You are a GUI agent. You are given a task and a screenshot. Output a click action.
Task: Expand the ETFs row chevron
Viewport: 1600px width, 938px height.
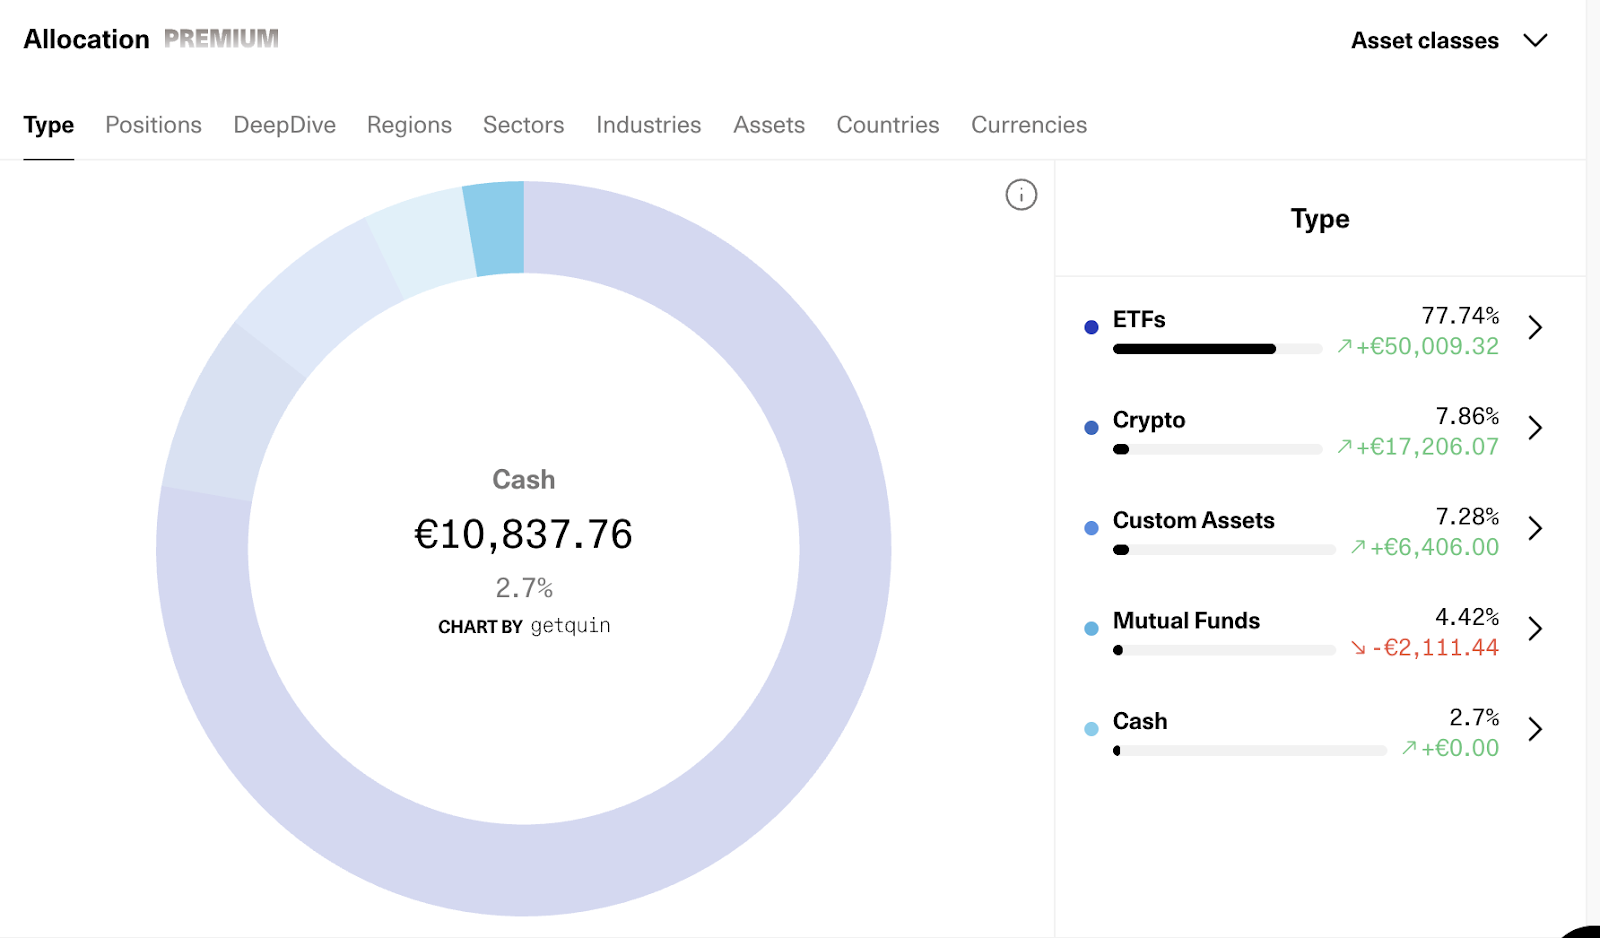point(1535,327)
